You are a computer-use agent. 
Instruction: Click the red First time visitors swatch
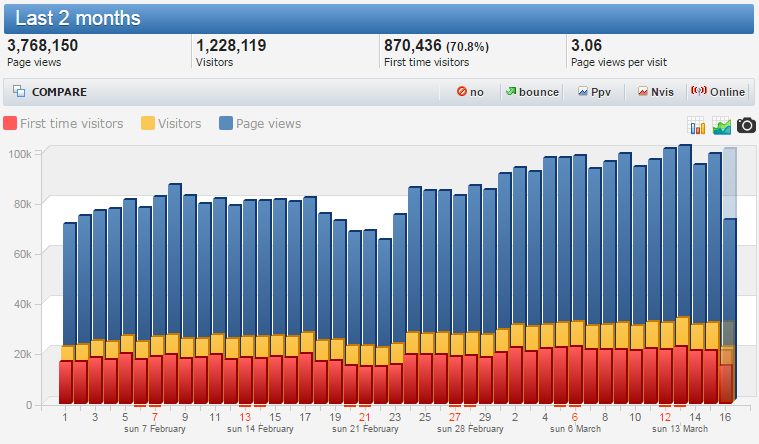(x=10, y=124)
